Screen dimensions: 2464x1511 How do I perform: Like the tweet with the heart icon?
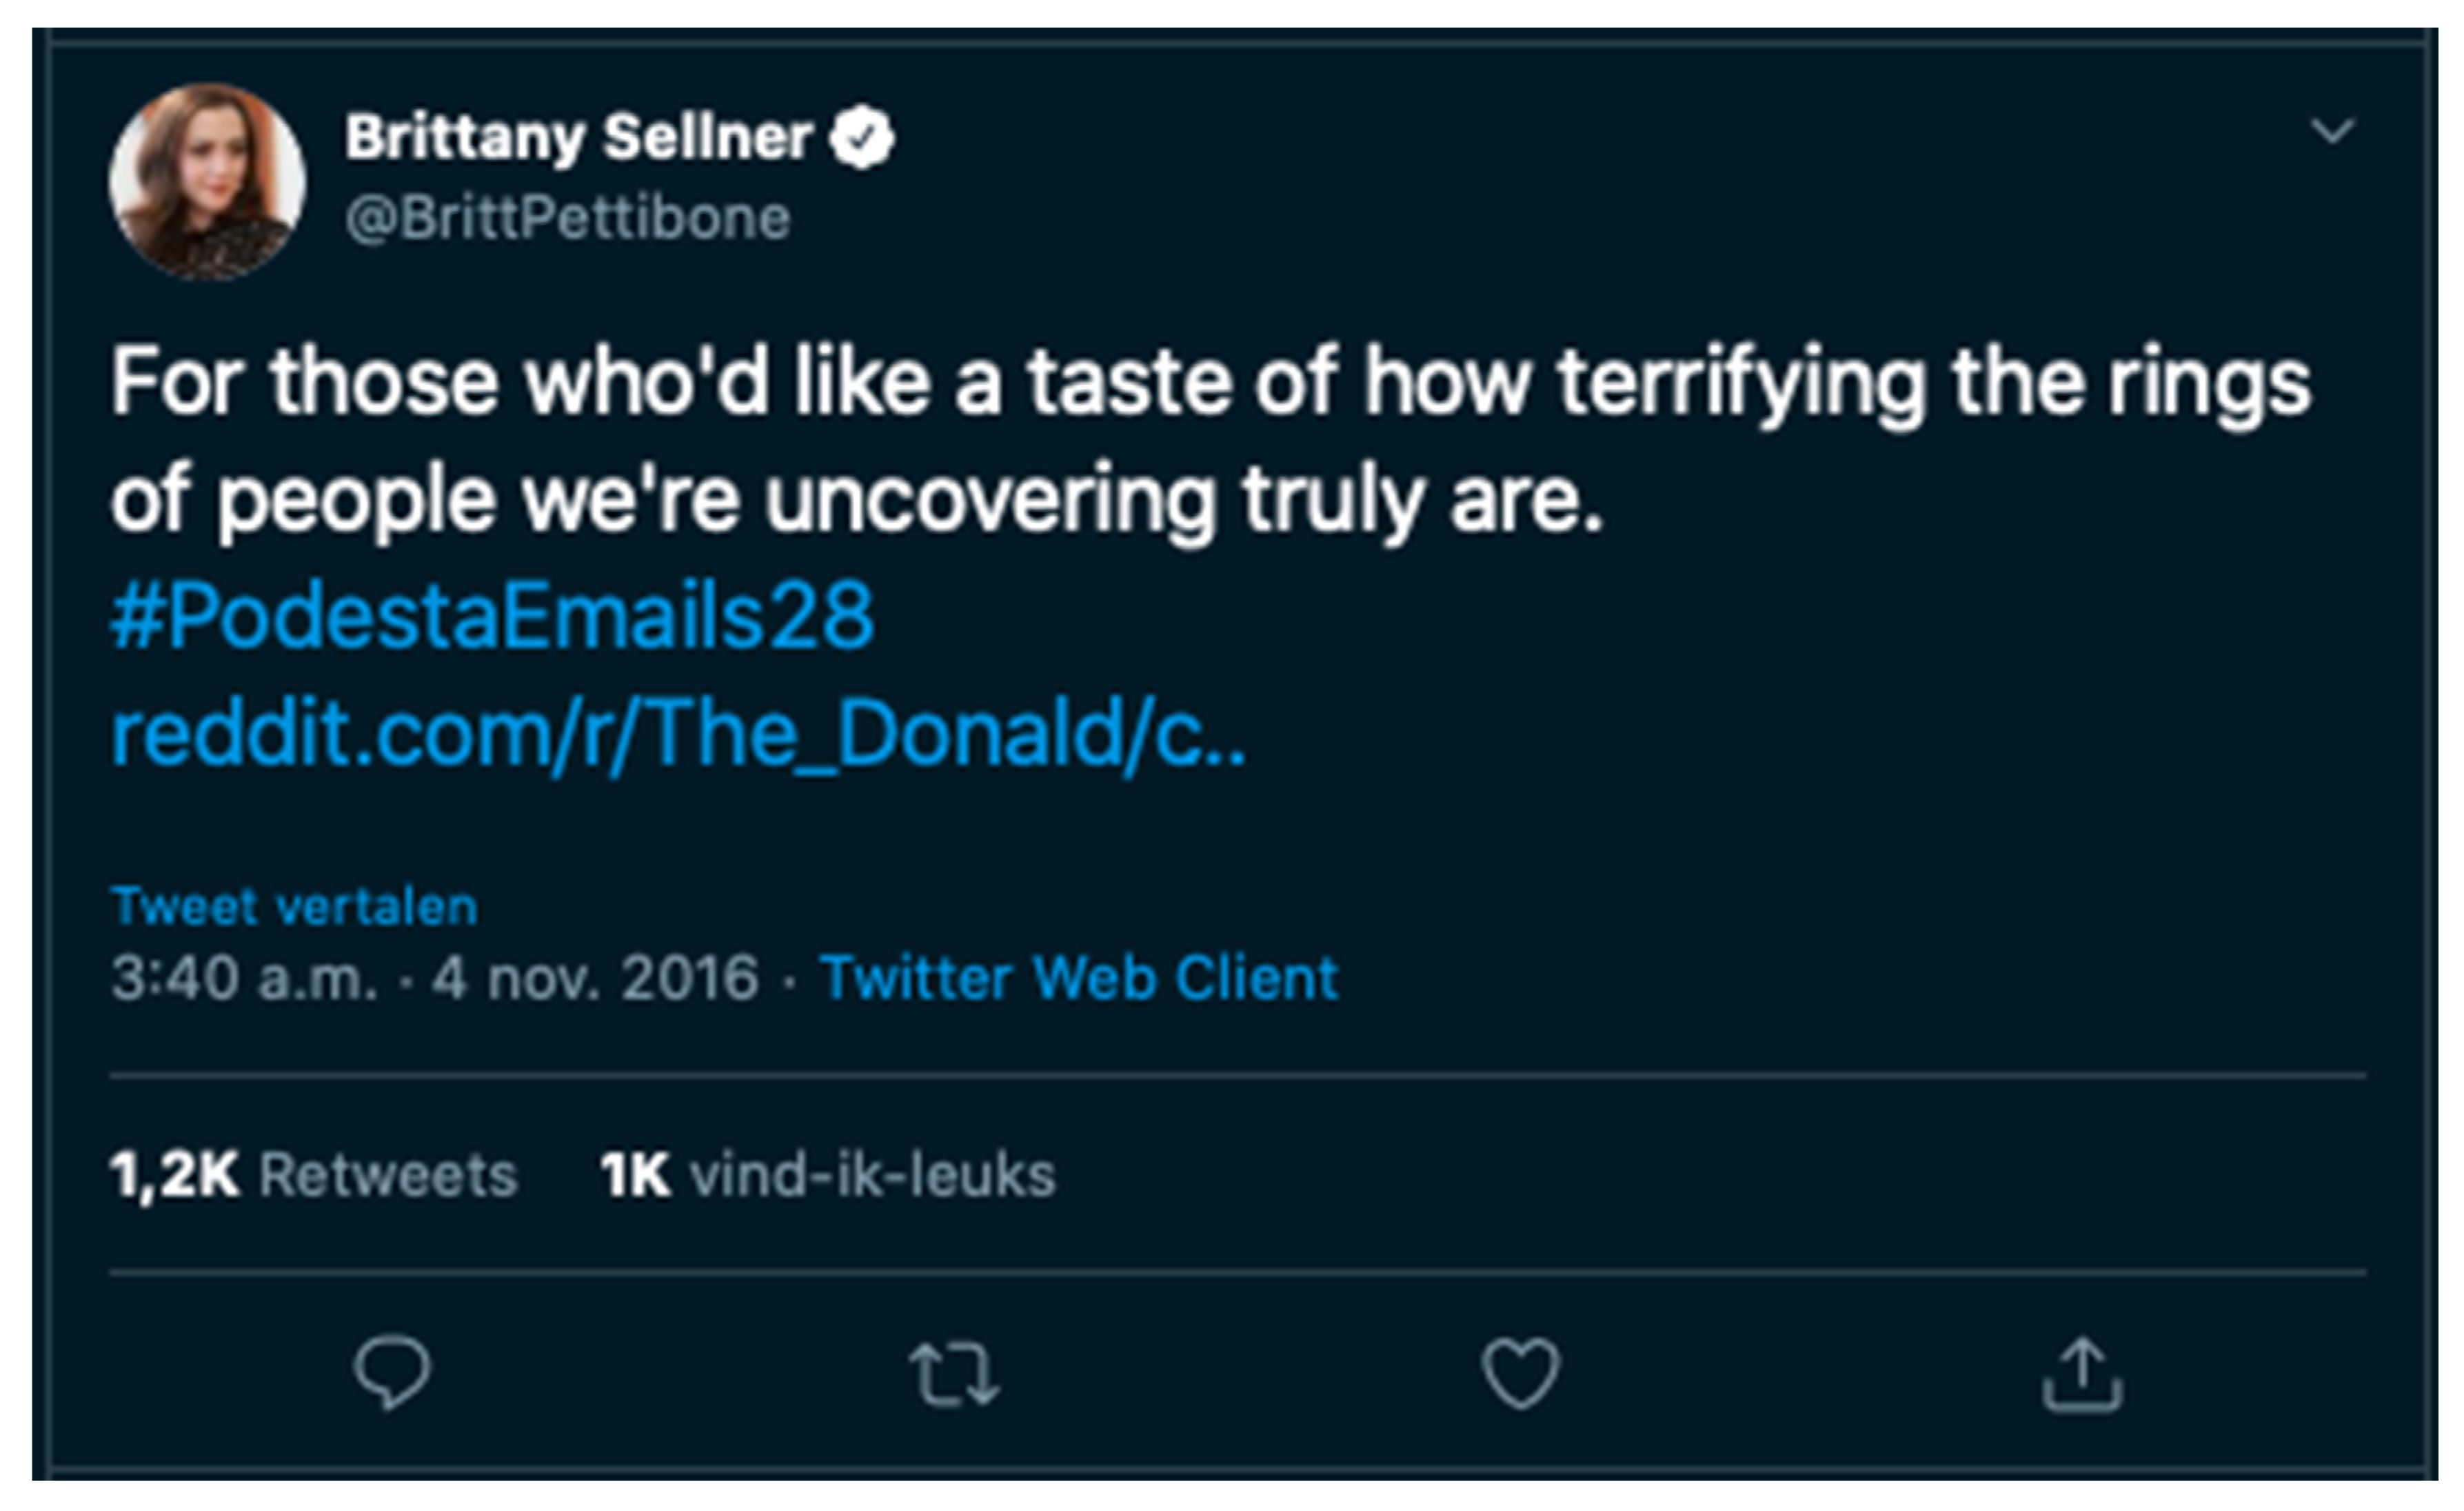coord(1520,1373)
